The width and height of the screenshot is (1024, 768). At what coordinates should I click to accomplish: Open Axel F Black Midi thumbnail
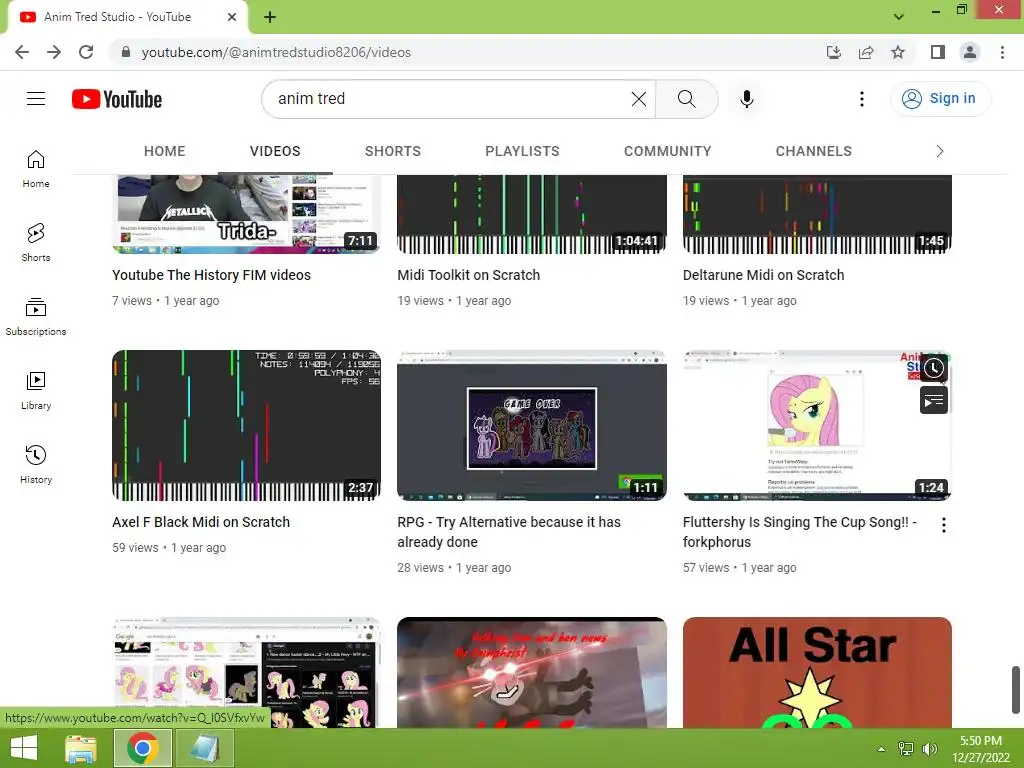coord(246,426)
